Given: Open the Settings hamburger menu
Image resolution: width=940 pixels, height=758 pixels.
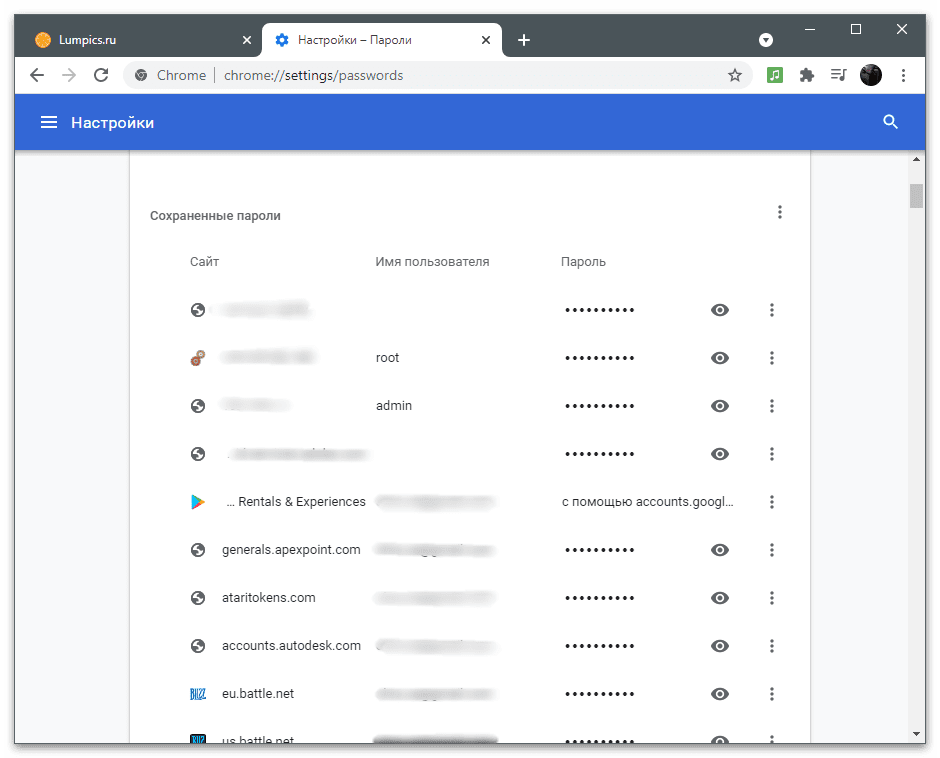Looking at the screenshot, I should click(x=49, y=122).
